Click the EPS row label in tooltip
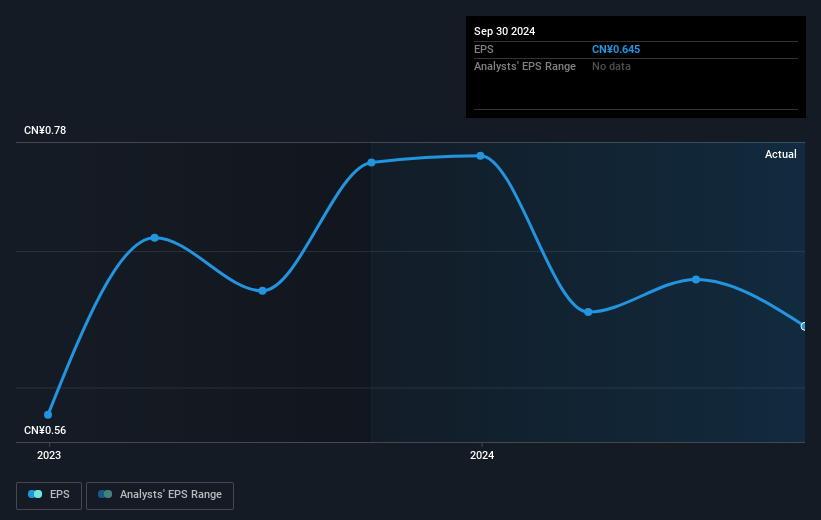 click(484, 49)
